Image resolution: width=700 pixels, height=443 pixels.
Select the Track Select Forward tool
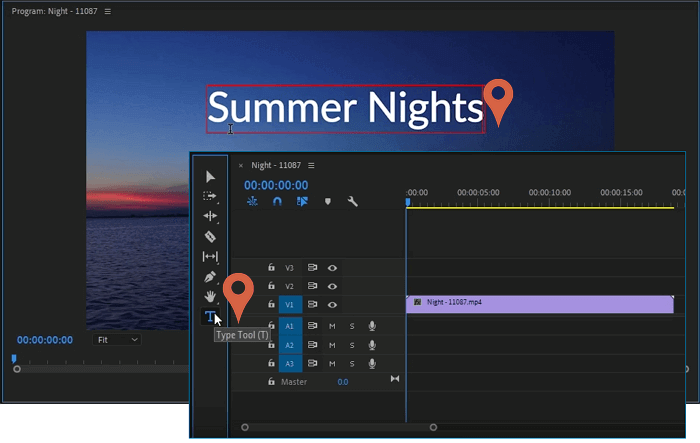[209, 196]
